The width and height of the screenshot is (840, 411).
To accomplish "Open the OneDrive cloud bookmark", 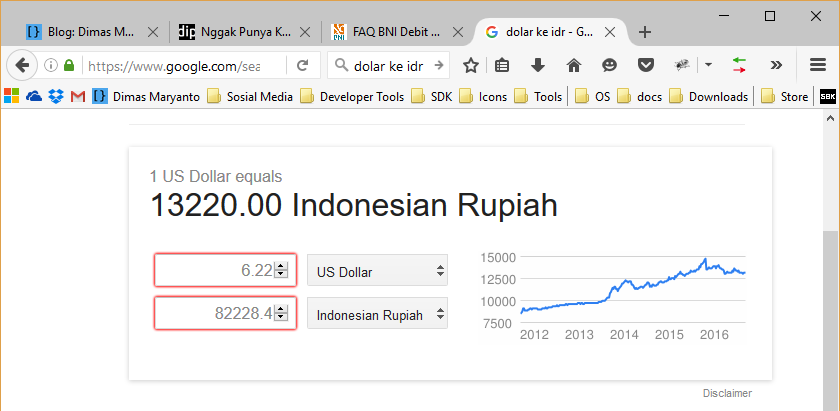I will (x=34, y=96).
